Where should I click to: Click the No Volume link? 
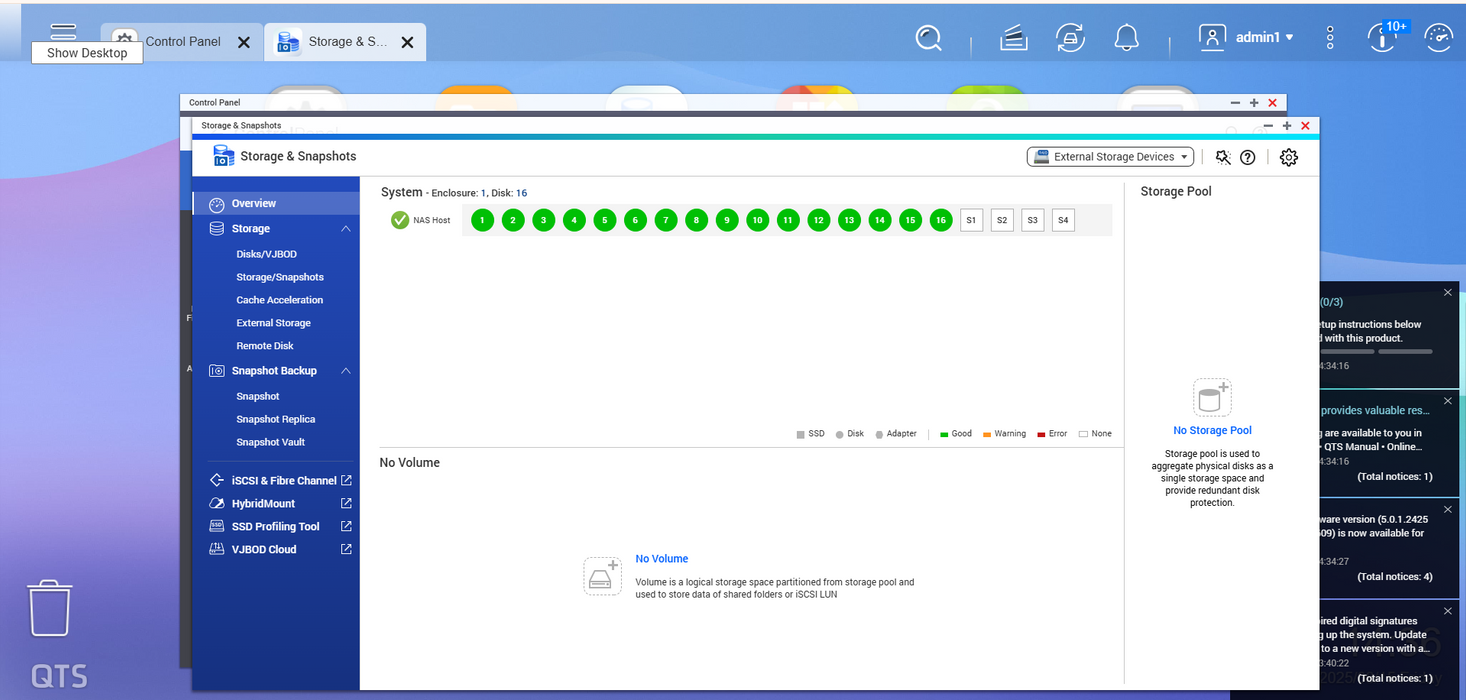coord(662,559)
